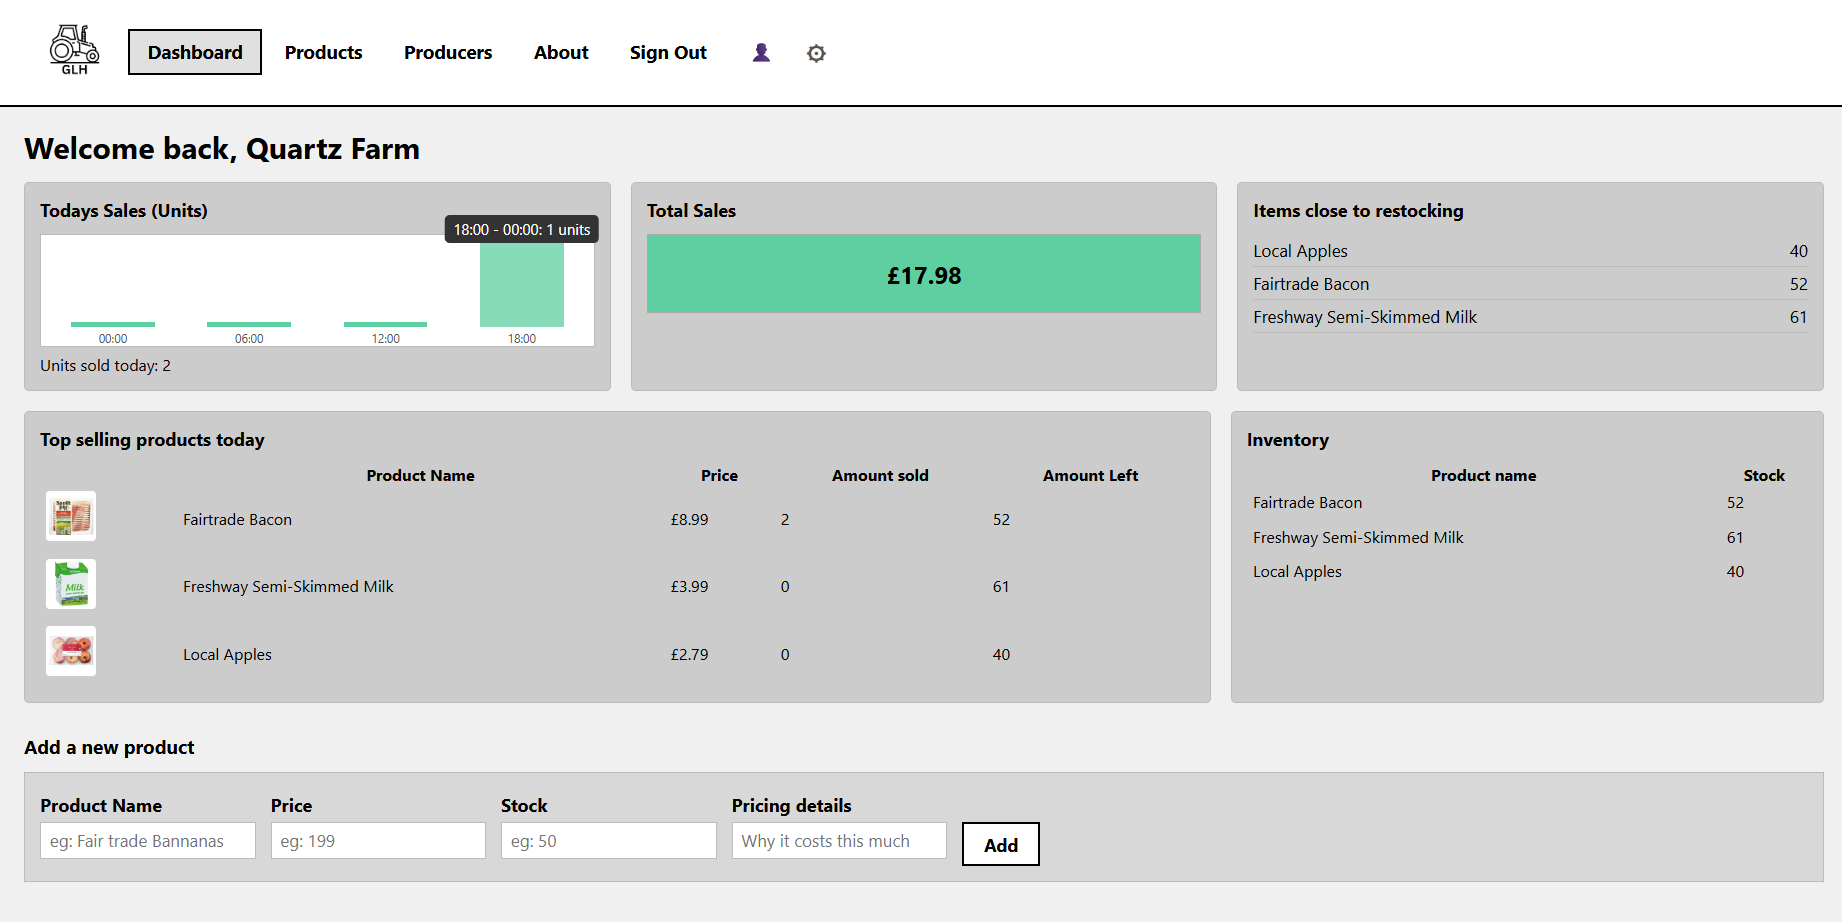Click the Amount Left column header

click(x=1090, y=476)
